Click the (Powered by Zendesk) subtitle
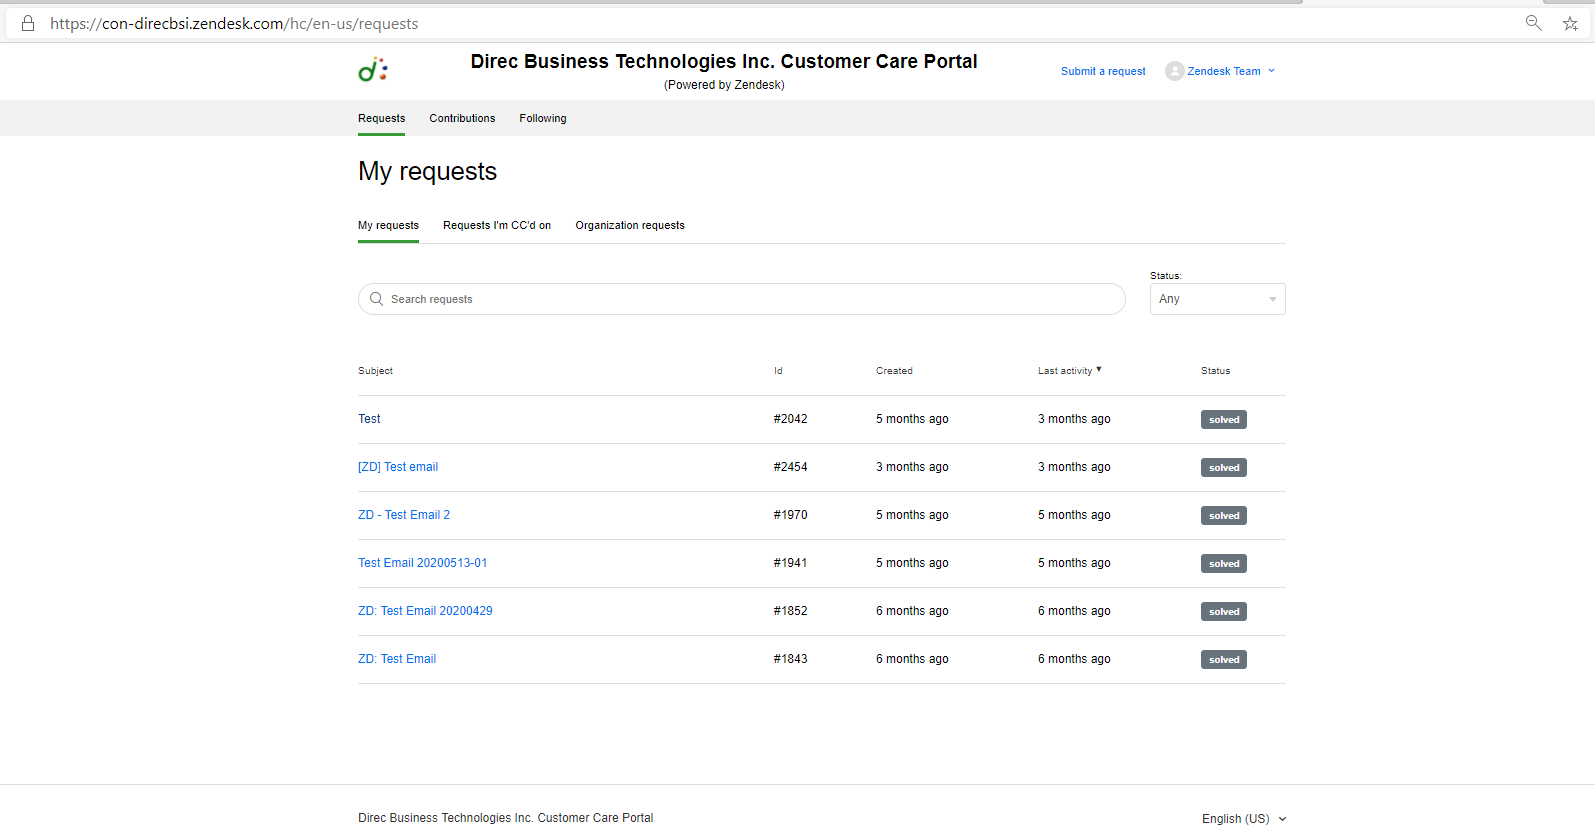This screenshot has width=1595, height=830. (724, 85)
